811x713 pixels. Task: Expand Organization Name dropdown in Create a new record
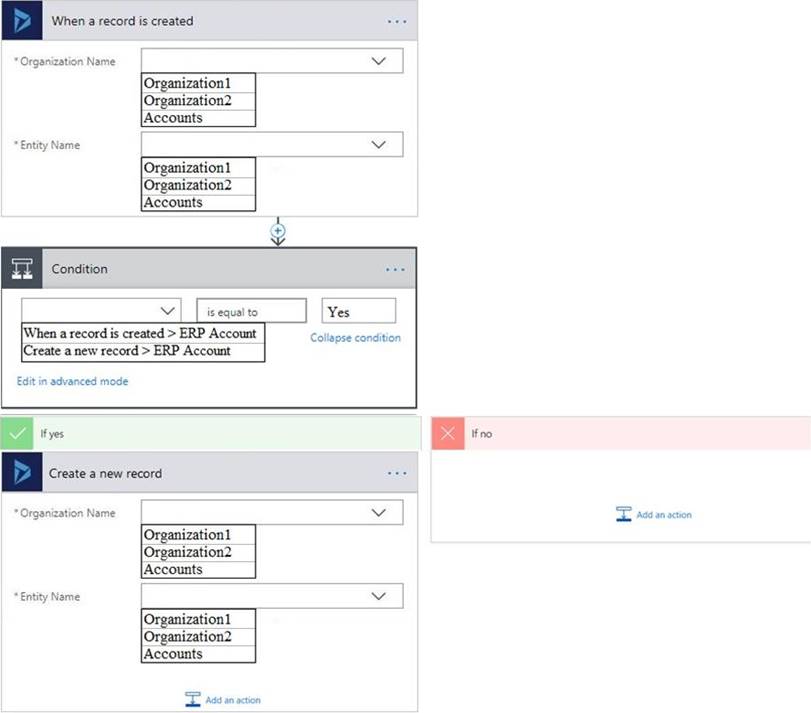[x=378, y=513]
